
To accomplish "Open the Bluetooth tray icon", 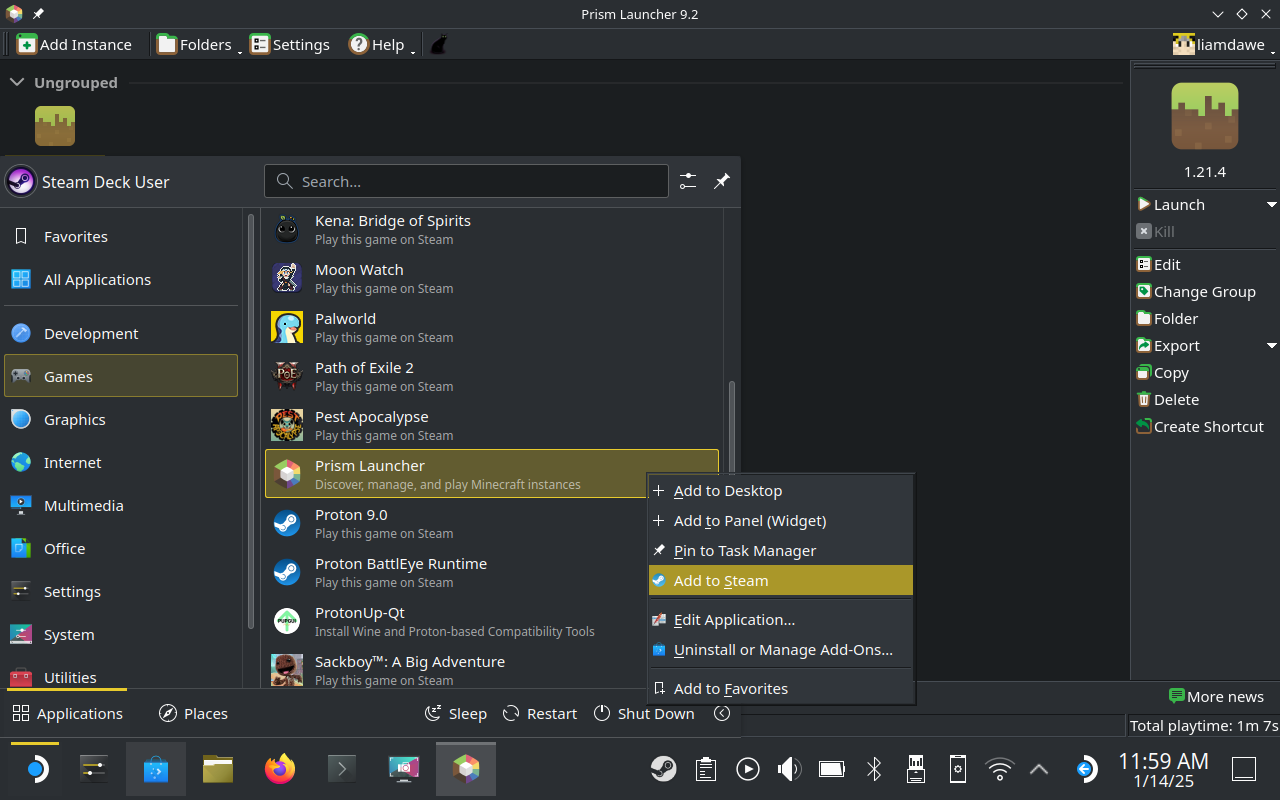I will tap(874, 768).
